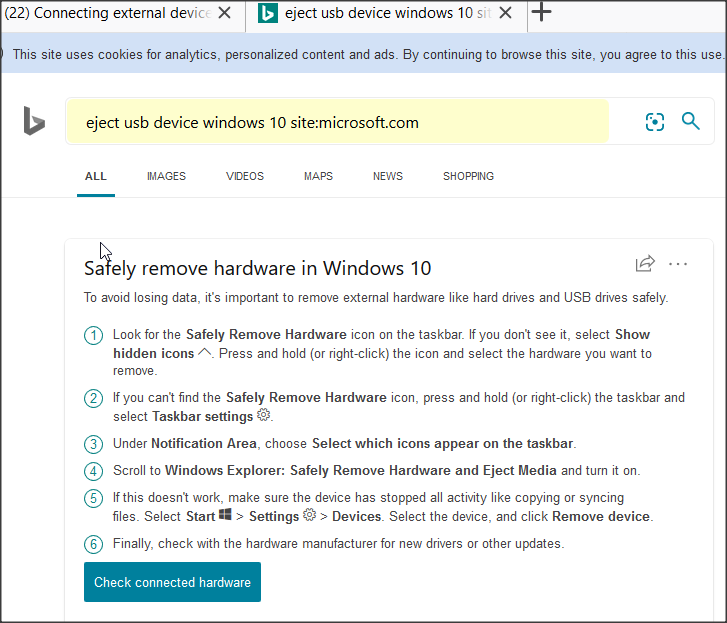Viewport: 727px width, 623px height.
Task: Click 'Remove device' text in step 5
Action: 601,516
